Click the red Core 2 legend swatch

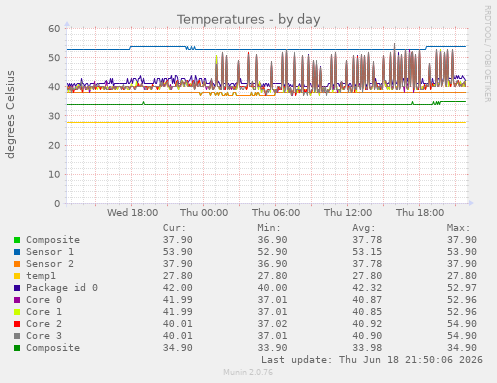[17, 324]
